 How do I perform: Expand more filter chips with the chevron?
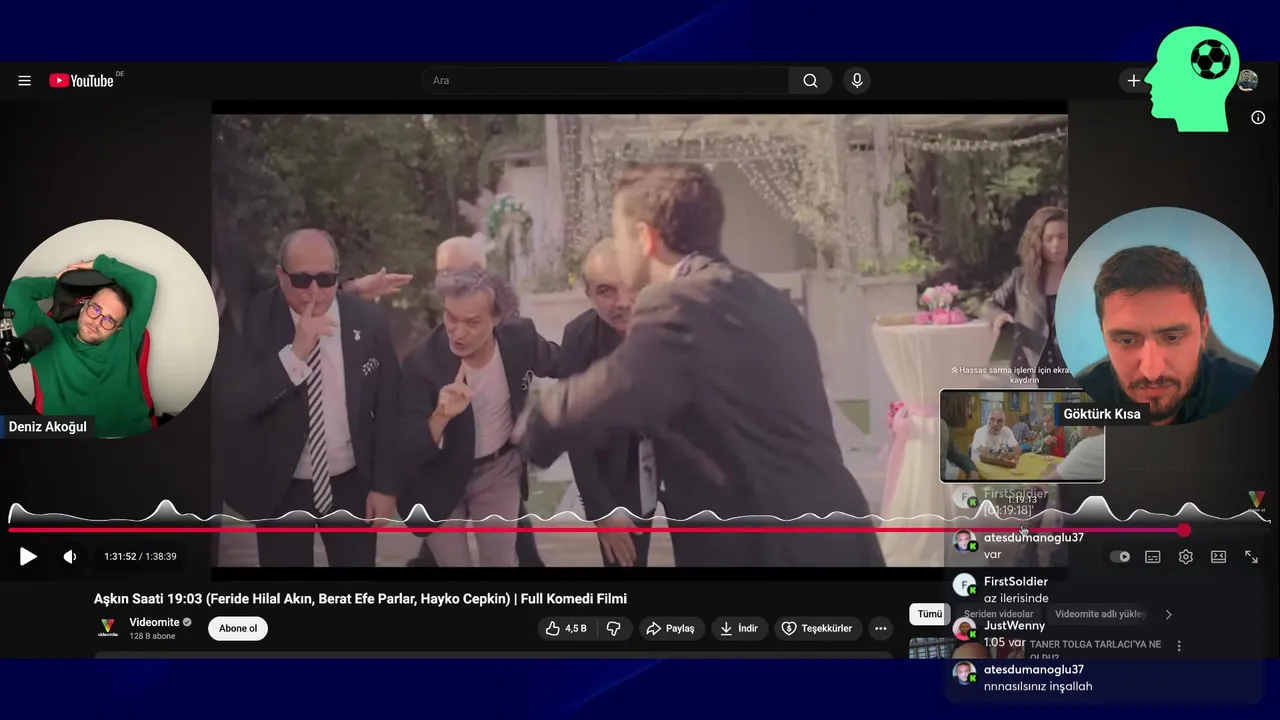(1168, 614)
